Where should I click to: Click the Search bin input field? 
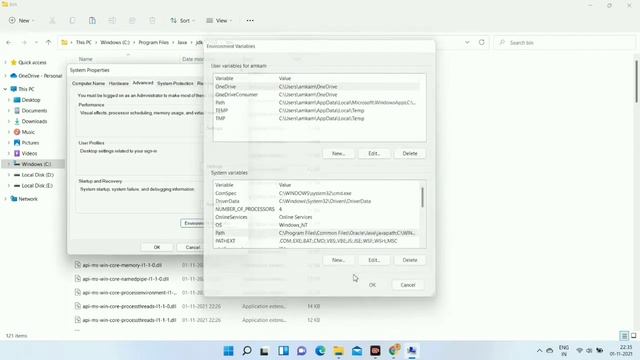564,42
